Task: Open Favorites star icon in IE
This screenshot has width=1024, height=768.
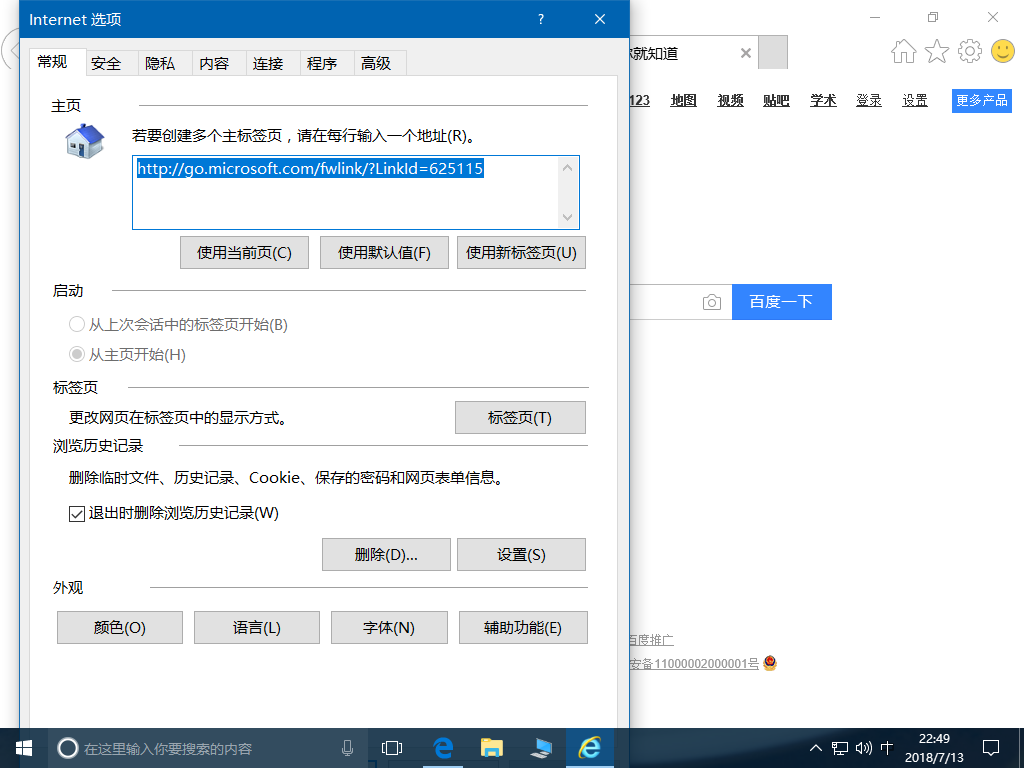Action: pos(937,51)
